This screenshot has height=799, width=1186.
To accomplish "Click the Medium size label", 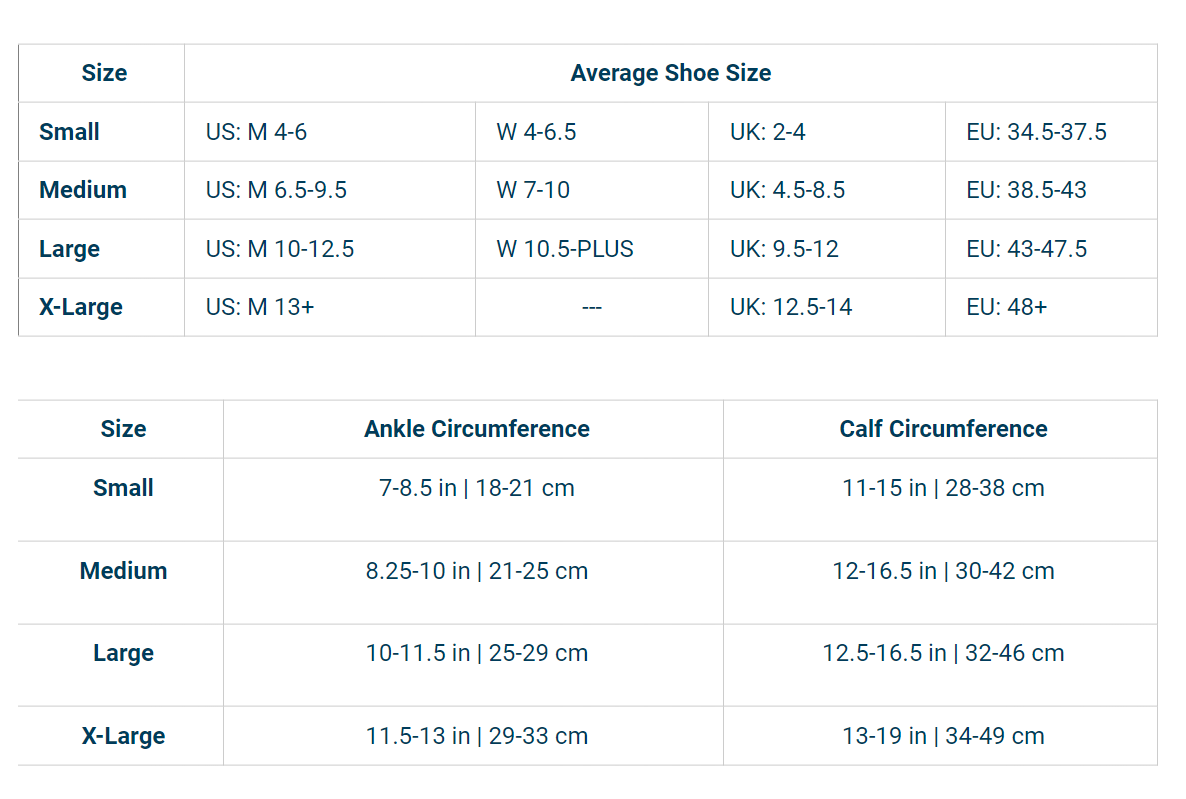I will point(82,190).
